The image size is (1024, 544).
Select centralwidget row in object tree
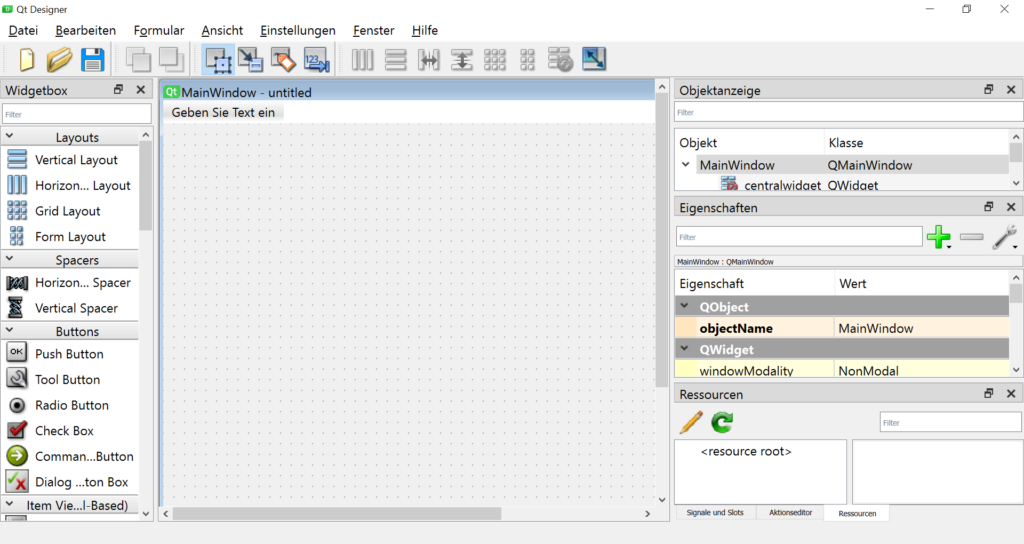(842, 185)
